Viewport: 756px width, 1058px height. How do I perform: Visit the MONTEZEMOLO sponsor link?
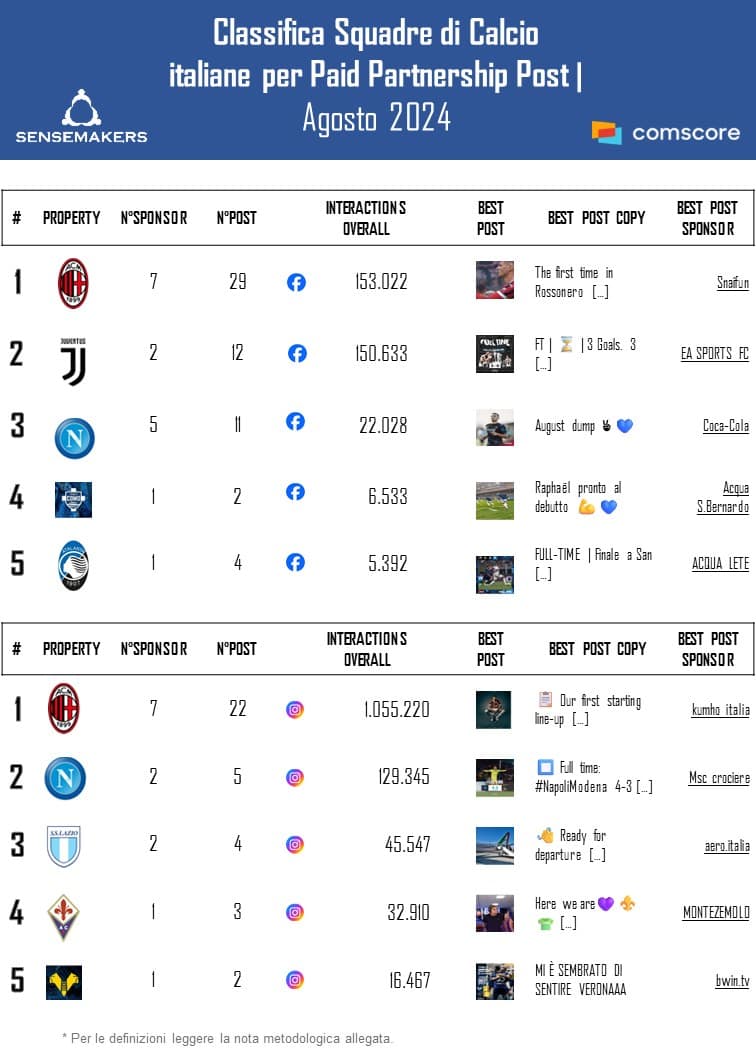pos(715,912)
